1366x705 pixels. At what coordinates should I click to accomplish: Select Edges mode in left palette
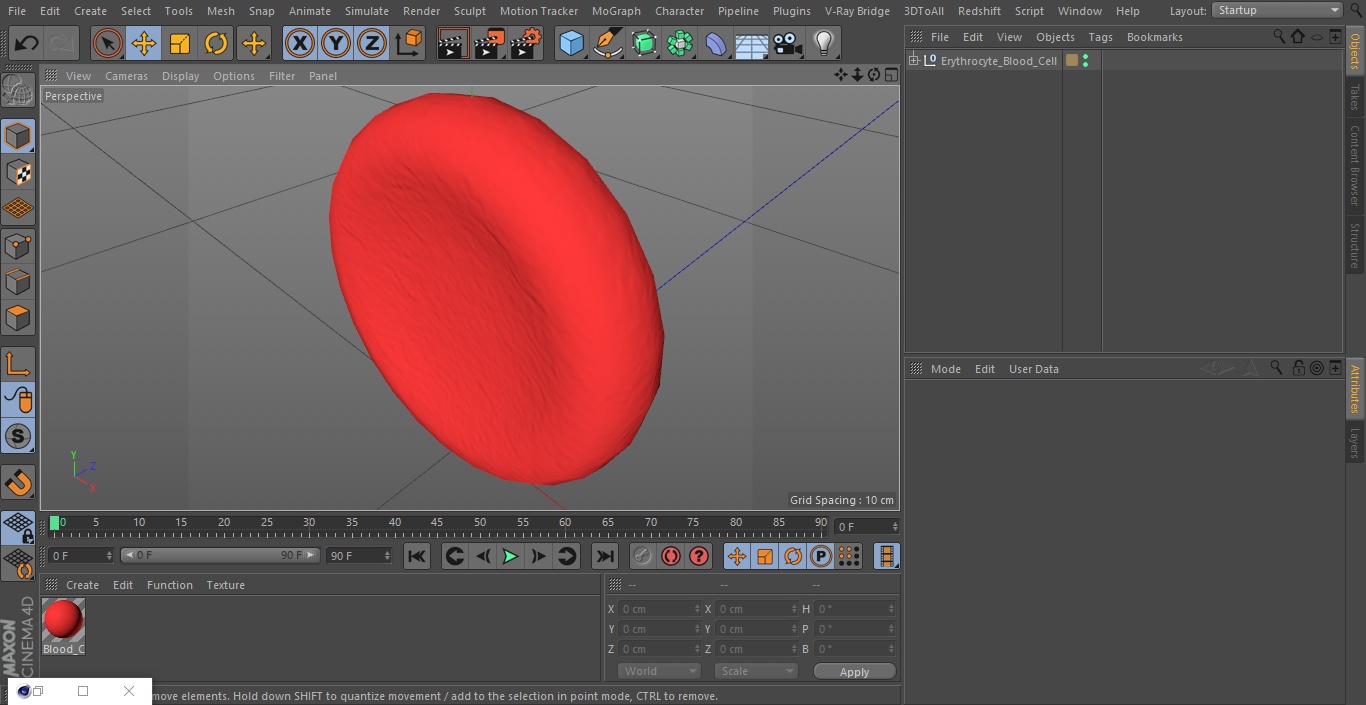click(x=18, y=281)
